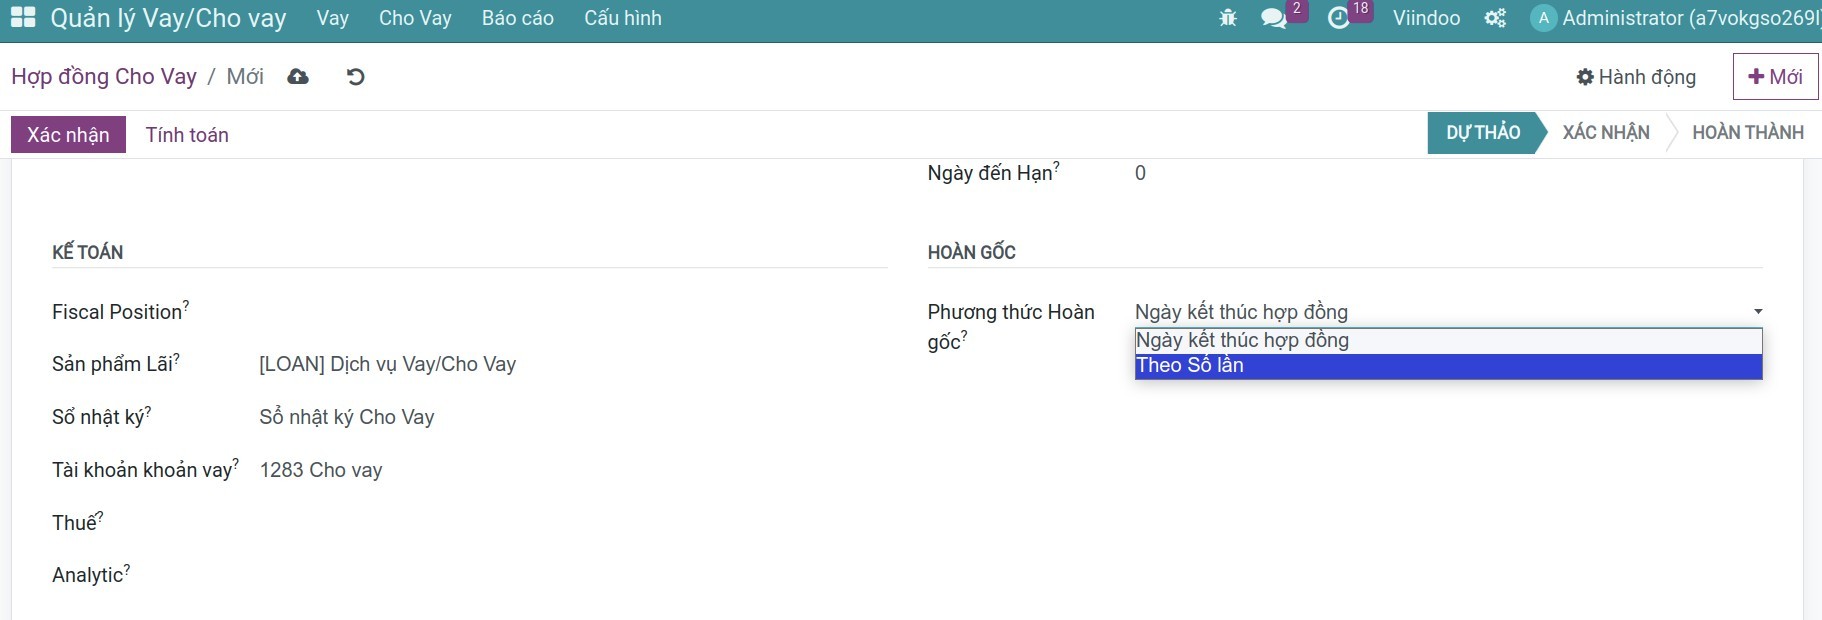1822x620 pixels.
Task: Open the Báo cáo menu
Action: 518,18
